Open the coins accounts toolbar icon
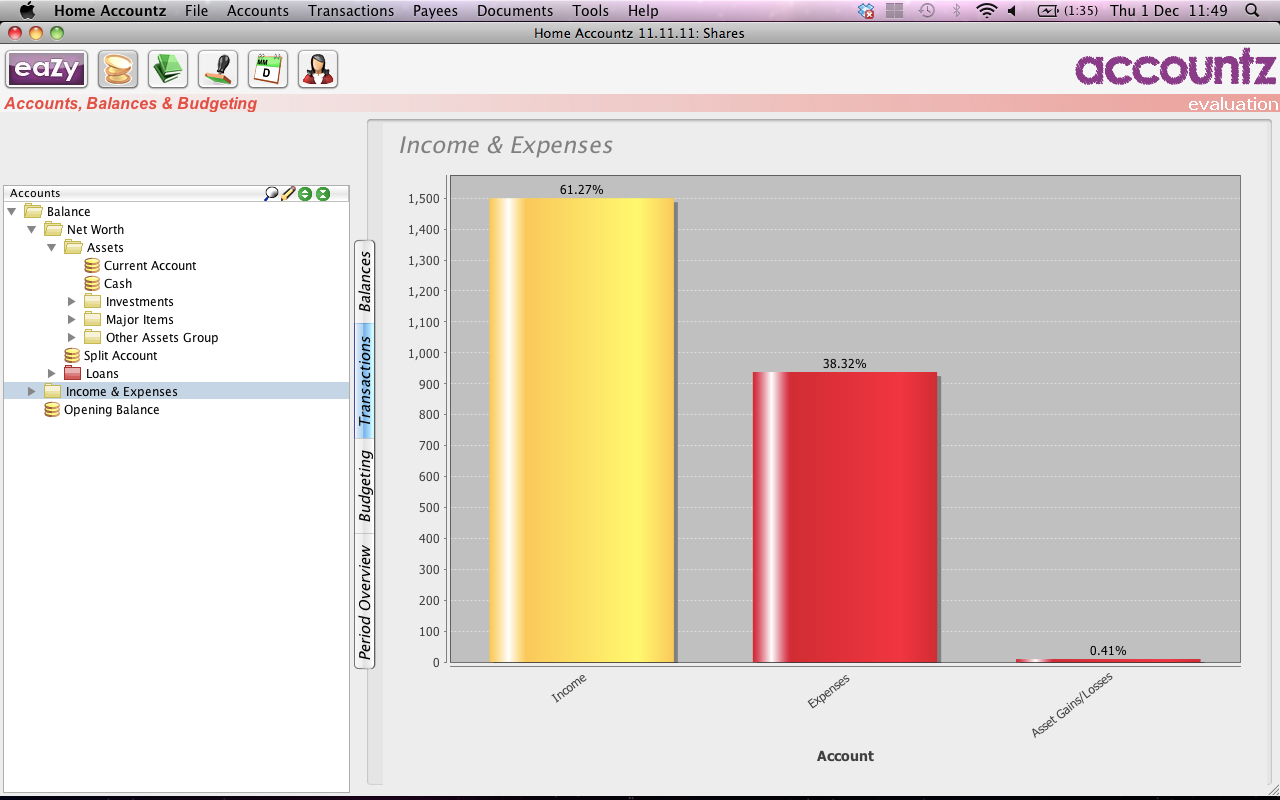The height and width of the screenshot is (800, 1280). (118, 69)
